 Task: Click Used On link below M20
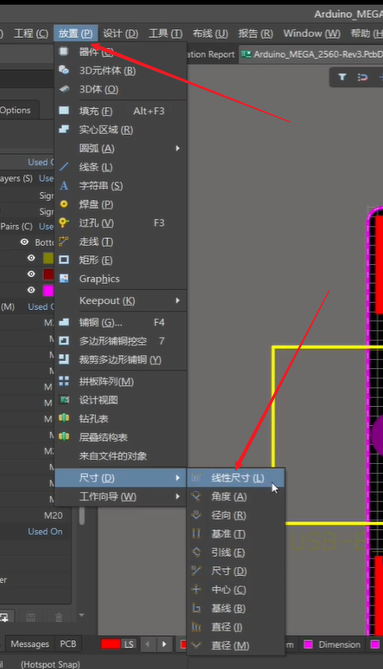click(x=45, y=532)
